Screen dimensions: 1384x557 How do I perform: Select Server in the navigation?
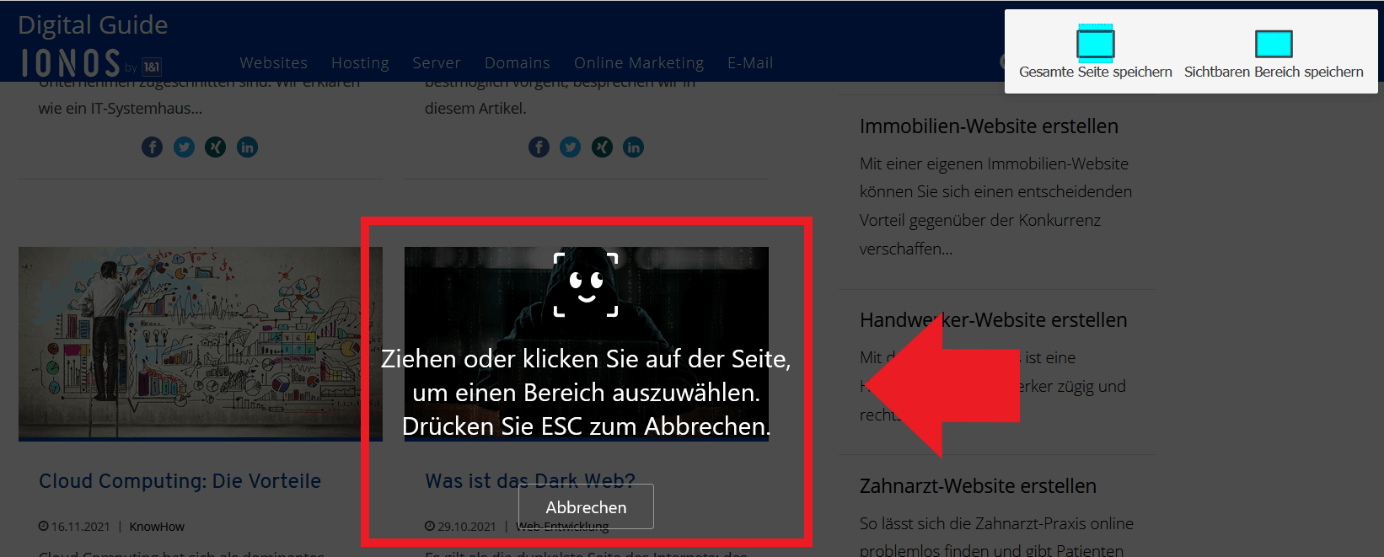pyautogui.click(x=437, y=62)
